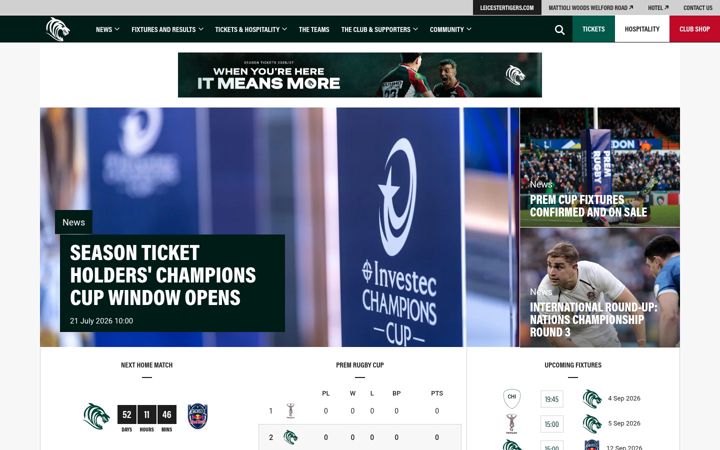The height and width of the screenshot is (450, 720).
Task: Click the Prem Rugby Cup heading
Action: click(x=360, y=365)
